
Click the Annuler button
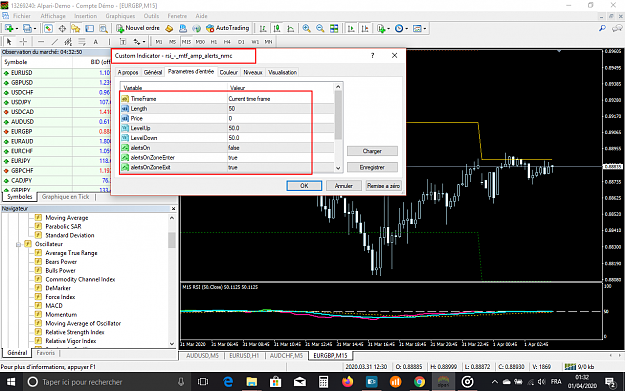344,186
